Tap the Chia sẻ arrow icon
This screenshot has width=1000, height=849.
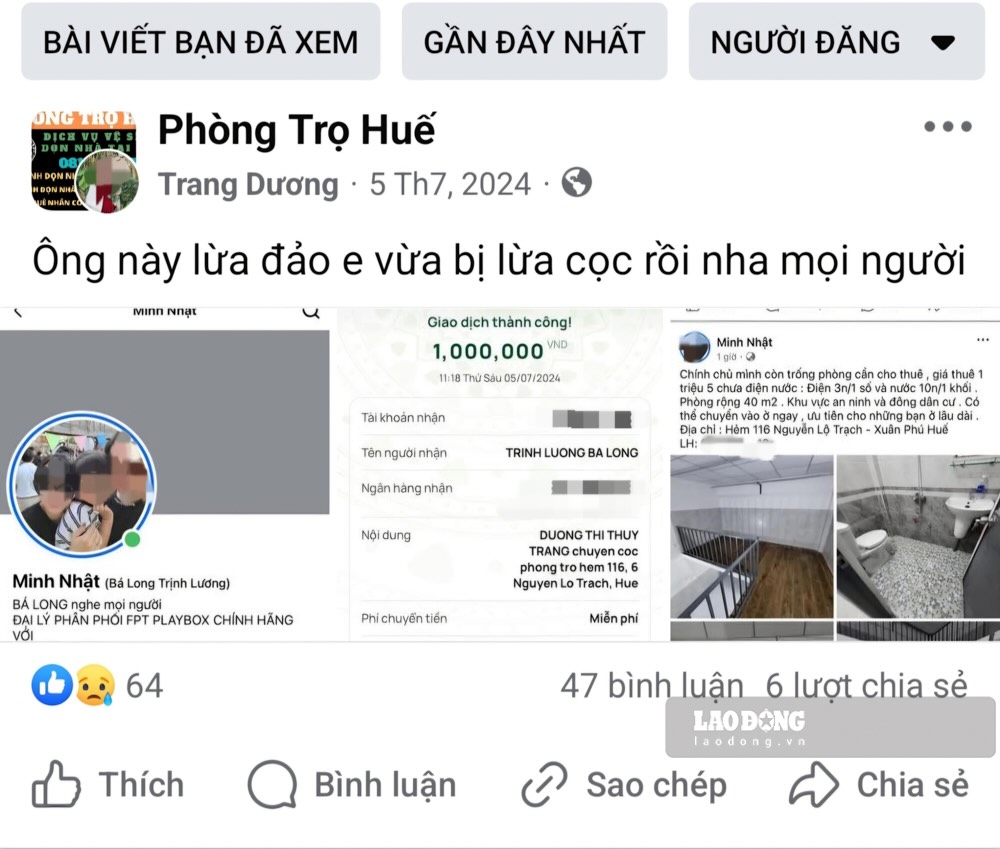(x=814, y=784)
